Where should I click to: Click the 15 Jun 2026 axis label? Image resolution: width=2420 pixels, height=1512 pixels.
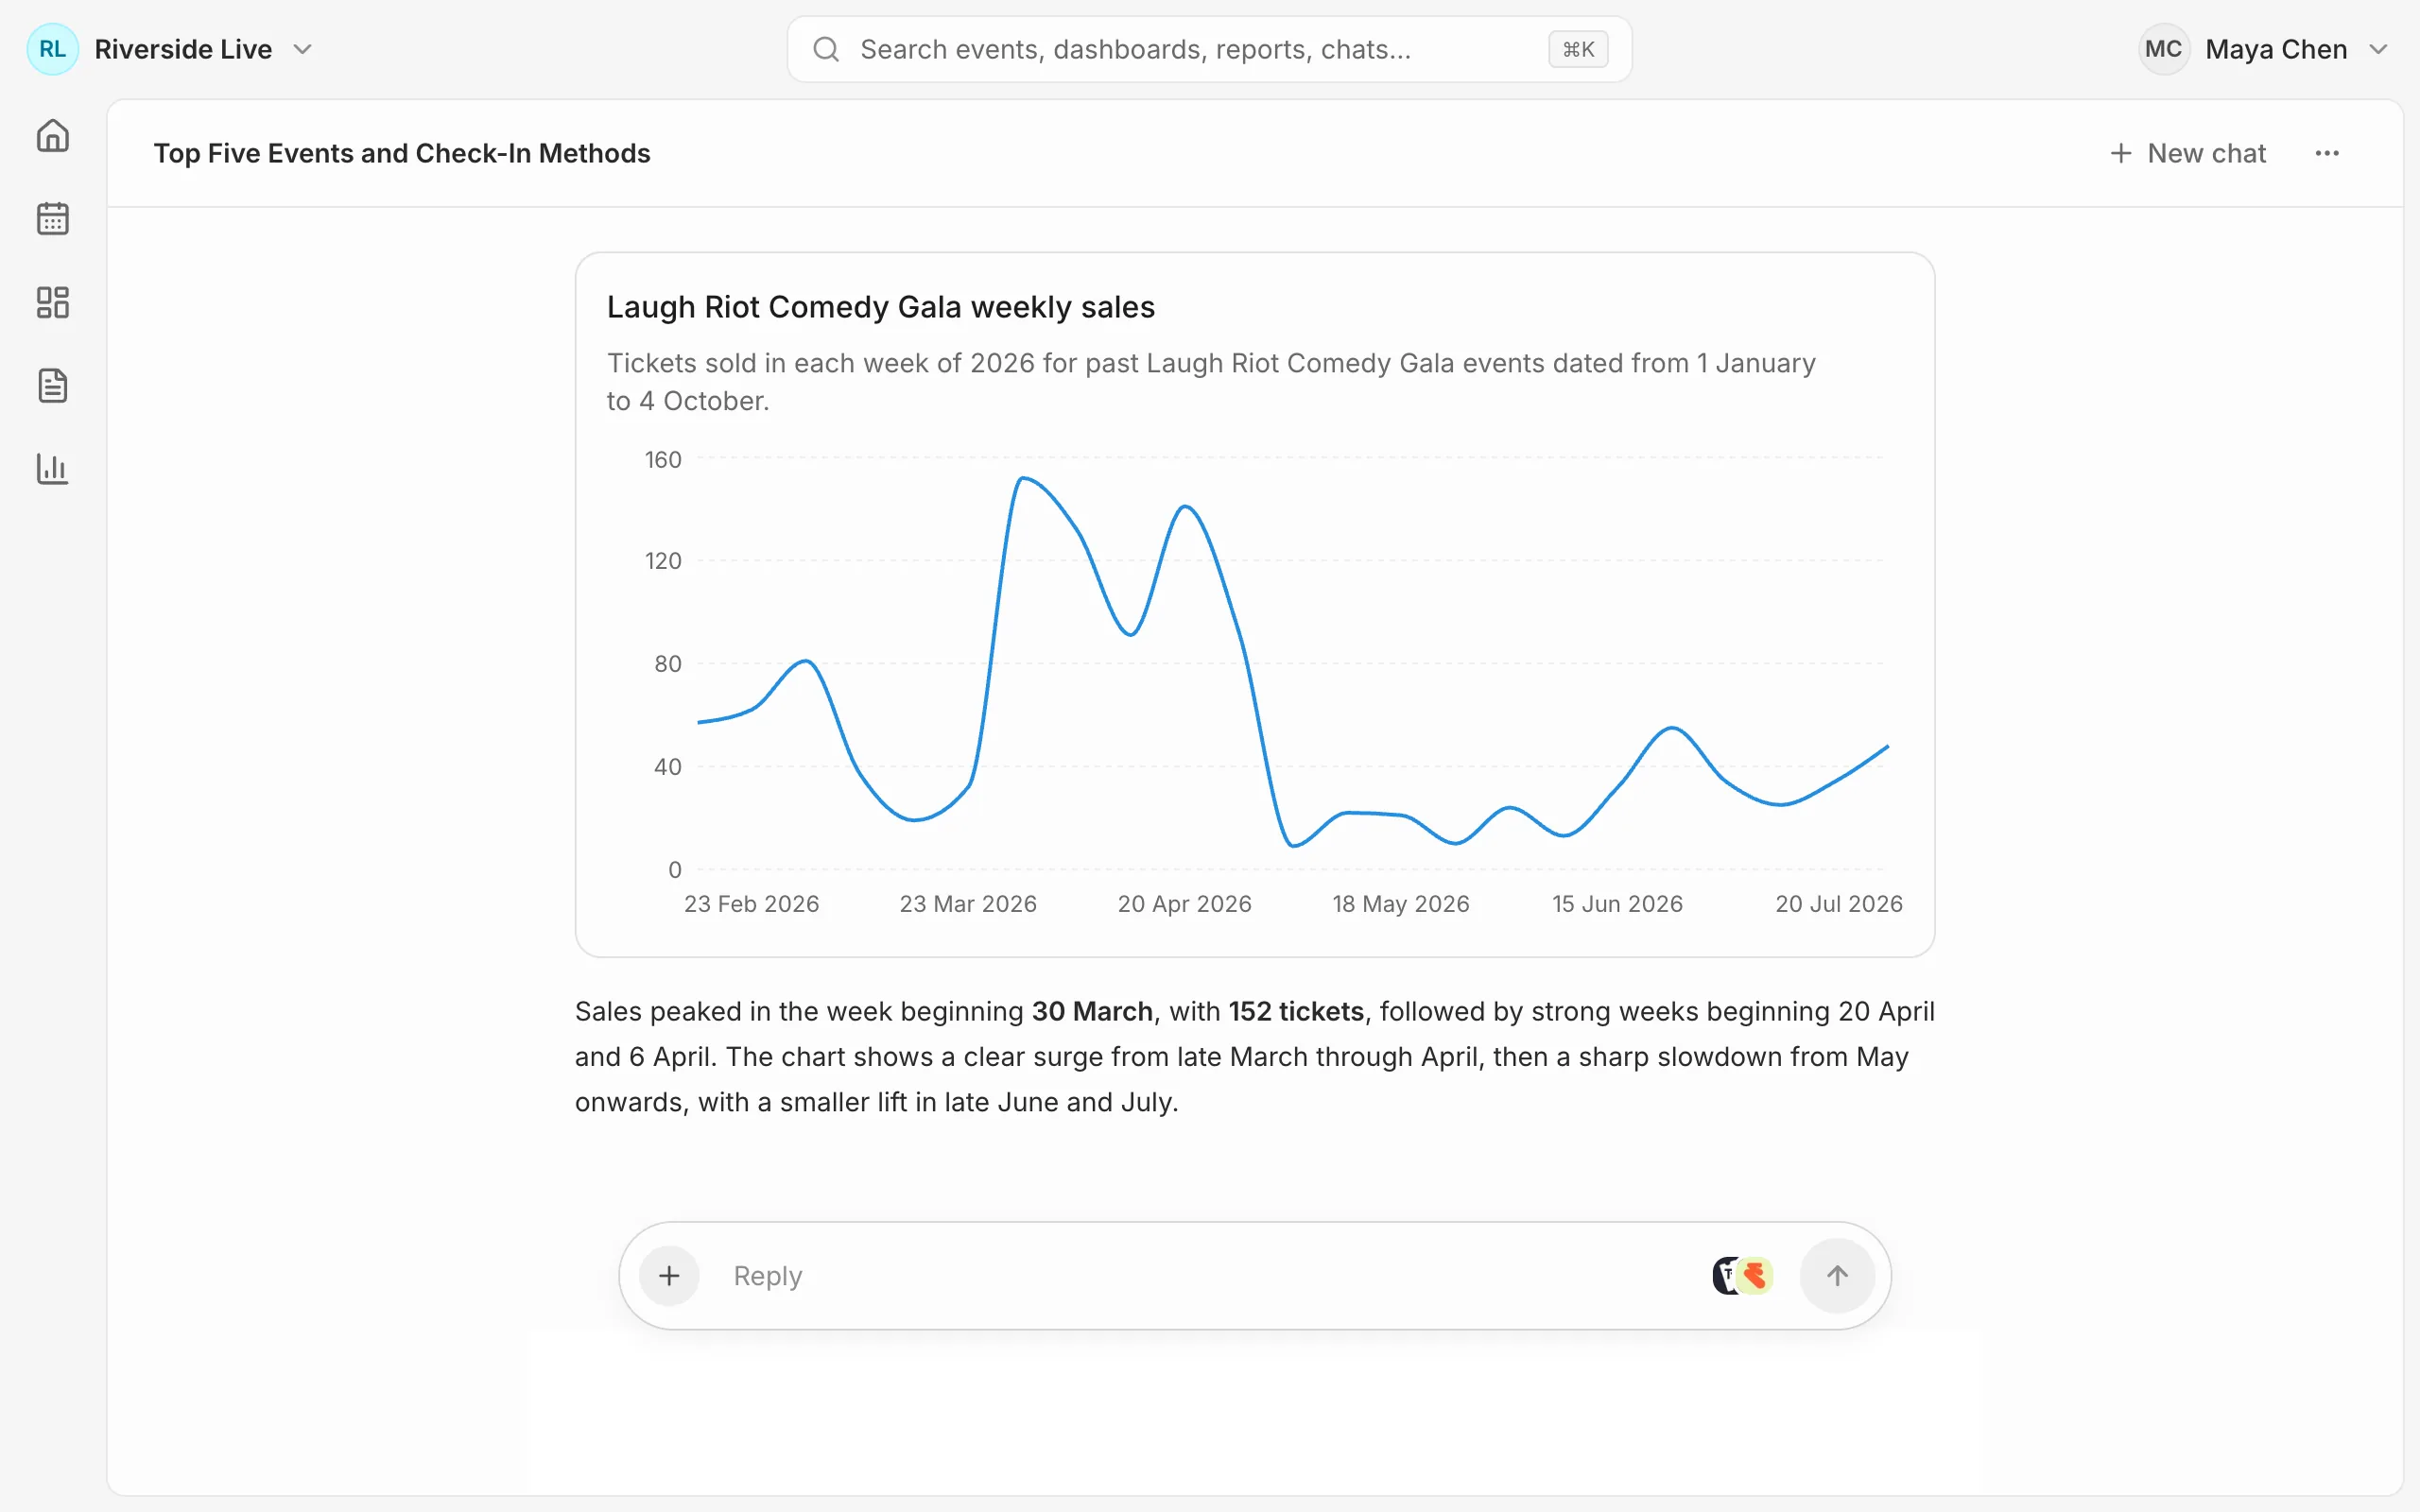click(x=1617, y=904)
